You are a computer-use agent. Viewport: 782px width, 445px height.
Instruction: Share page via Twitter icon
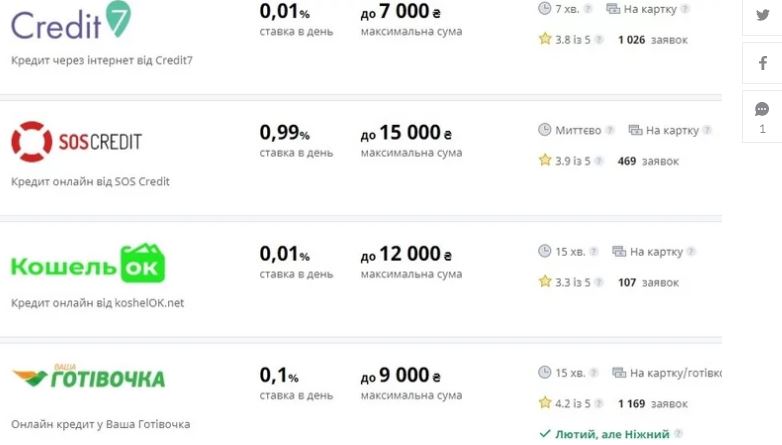click(x=762, y=15)
